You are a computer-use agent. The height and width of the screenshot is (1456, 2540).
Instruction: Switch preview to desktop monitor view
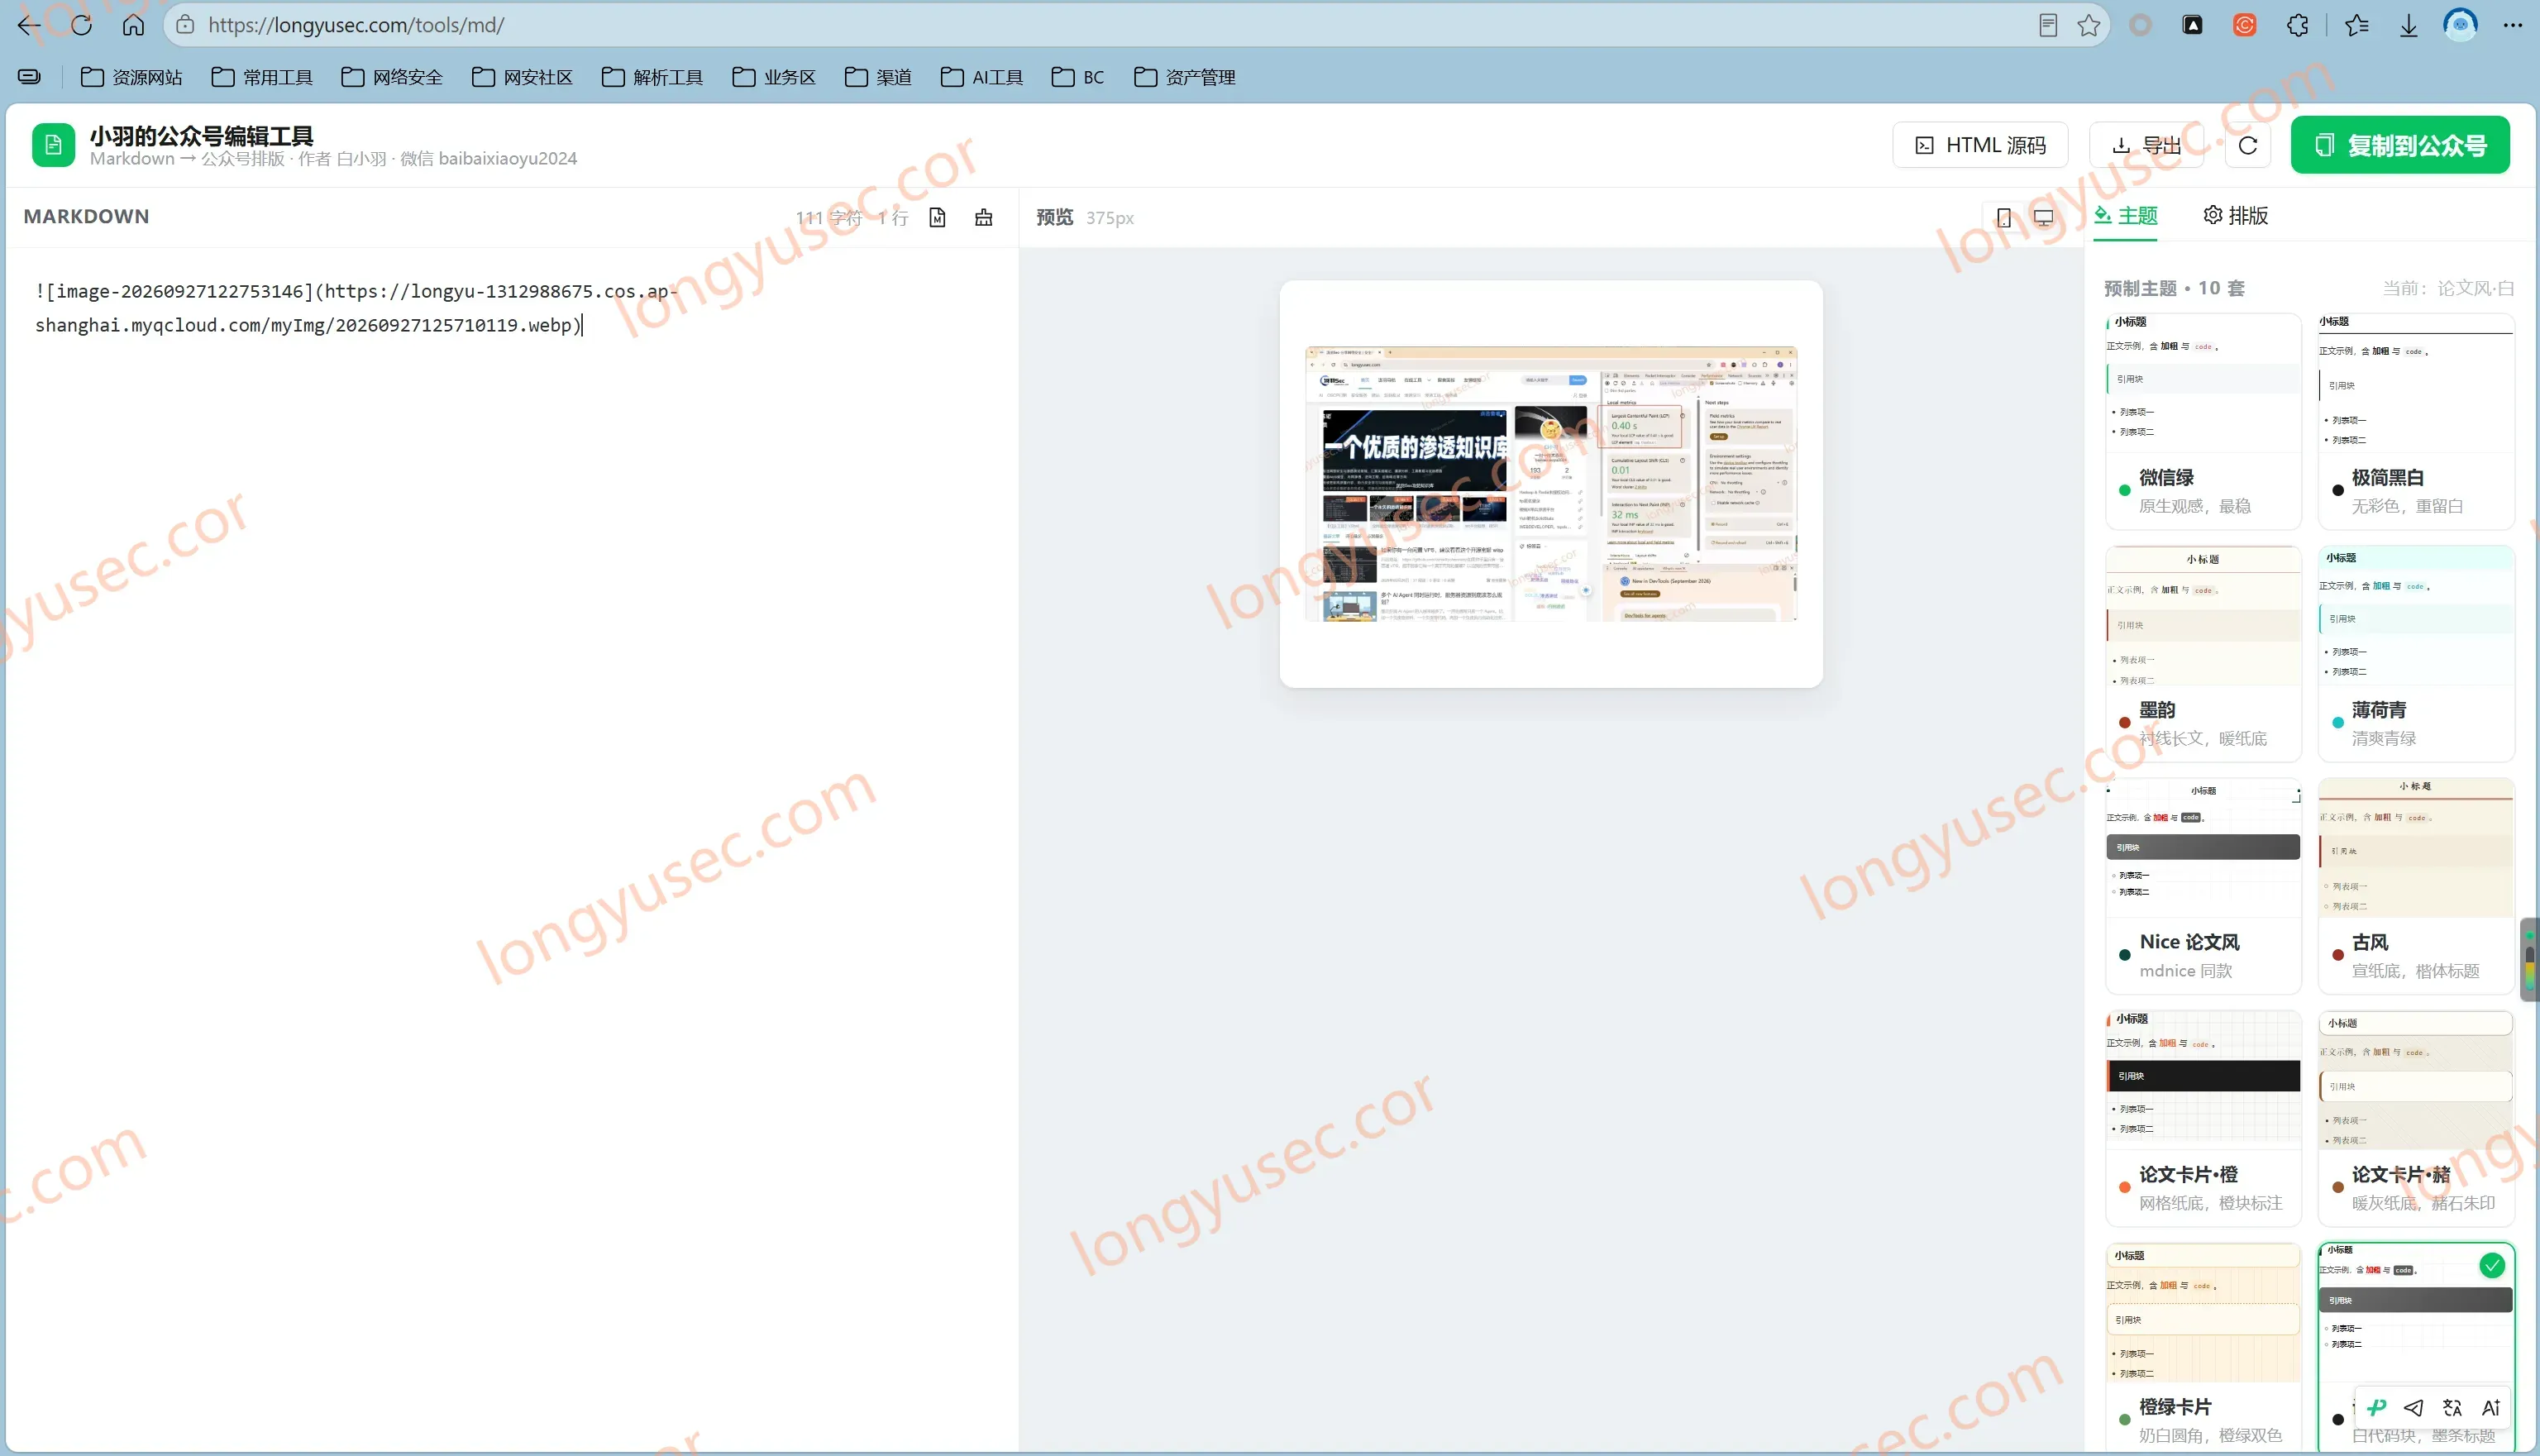(2043, 217)
